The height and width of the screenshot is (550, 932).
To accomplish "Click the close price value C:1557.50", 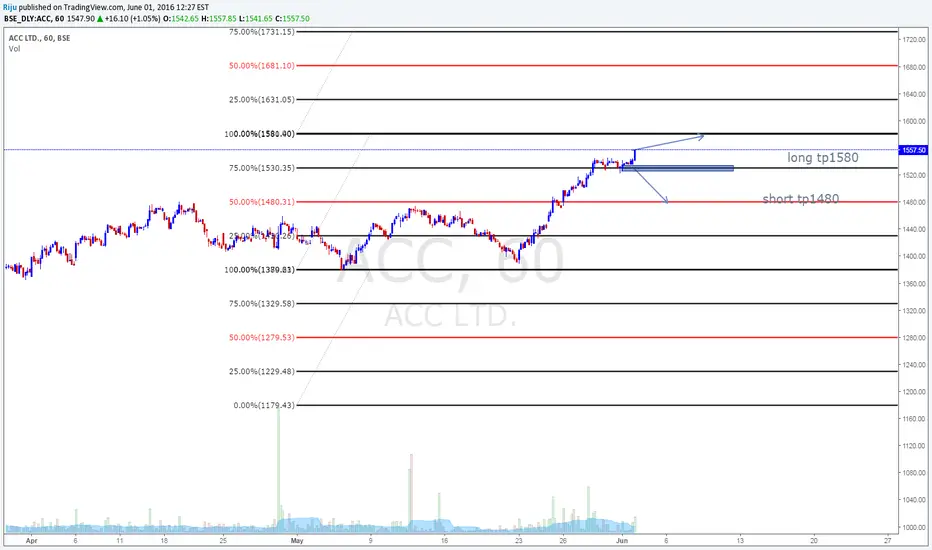I will coord(292,18).
